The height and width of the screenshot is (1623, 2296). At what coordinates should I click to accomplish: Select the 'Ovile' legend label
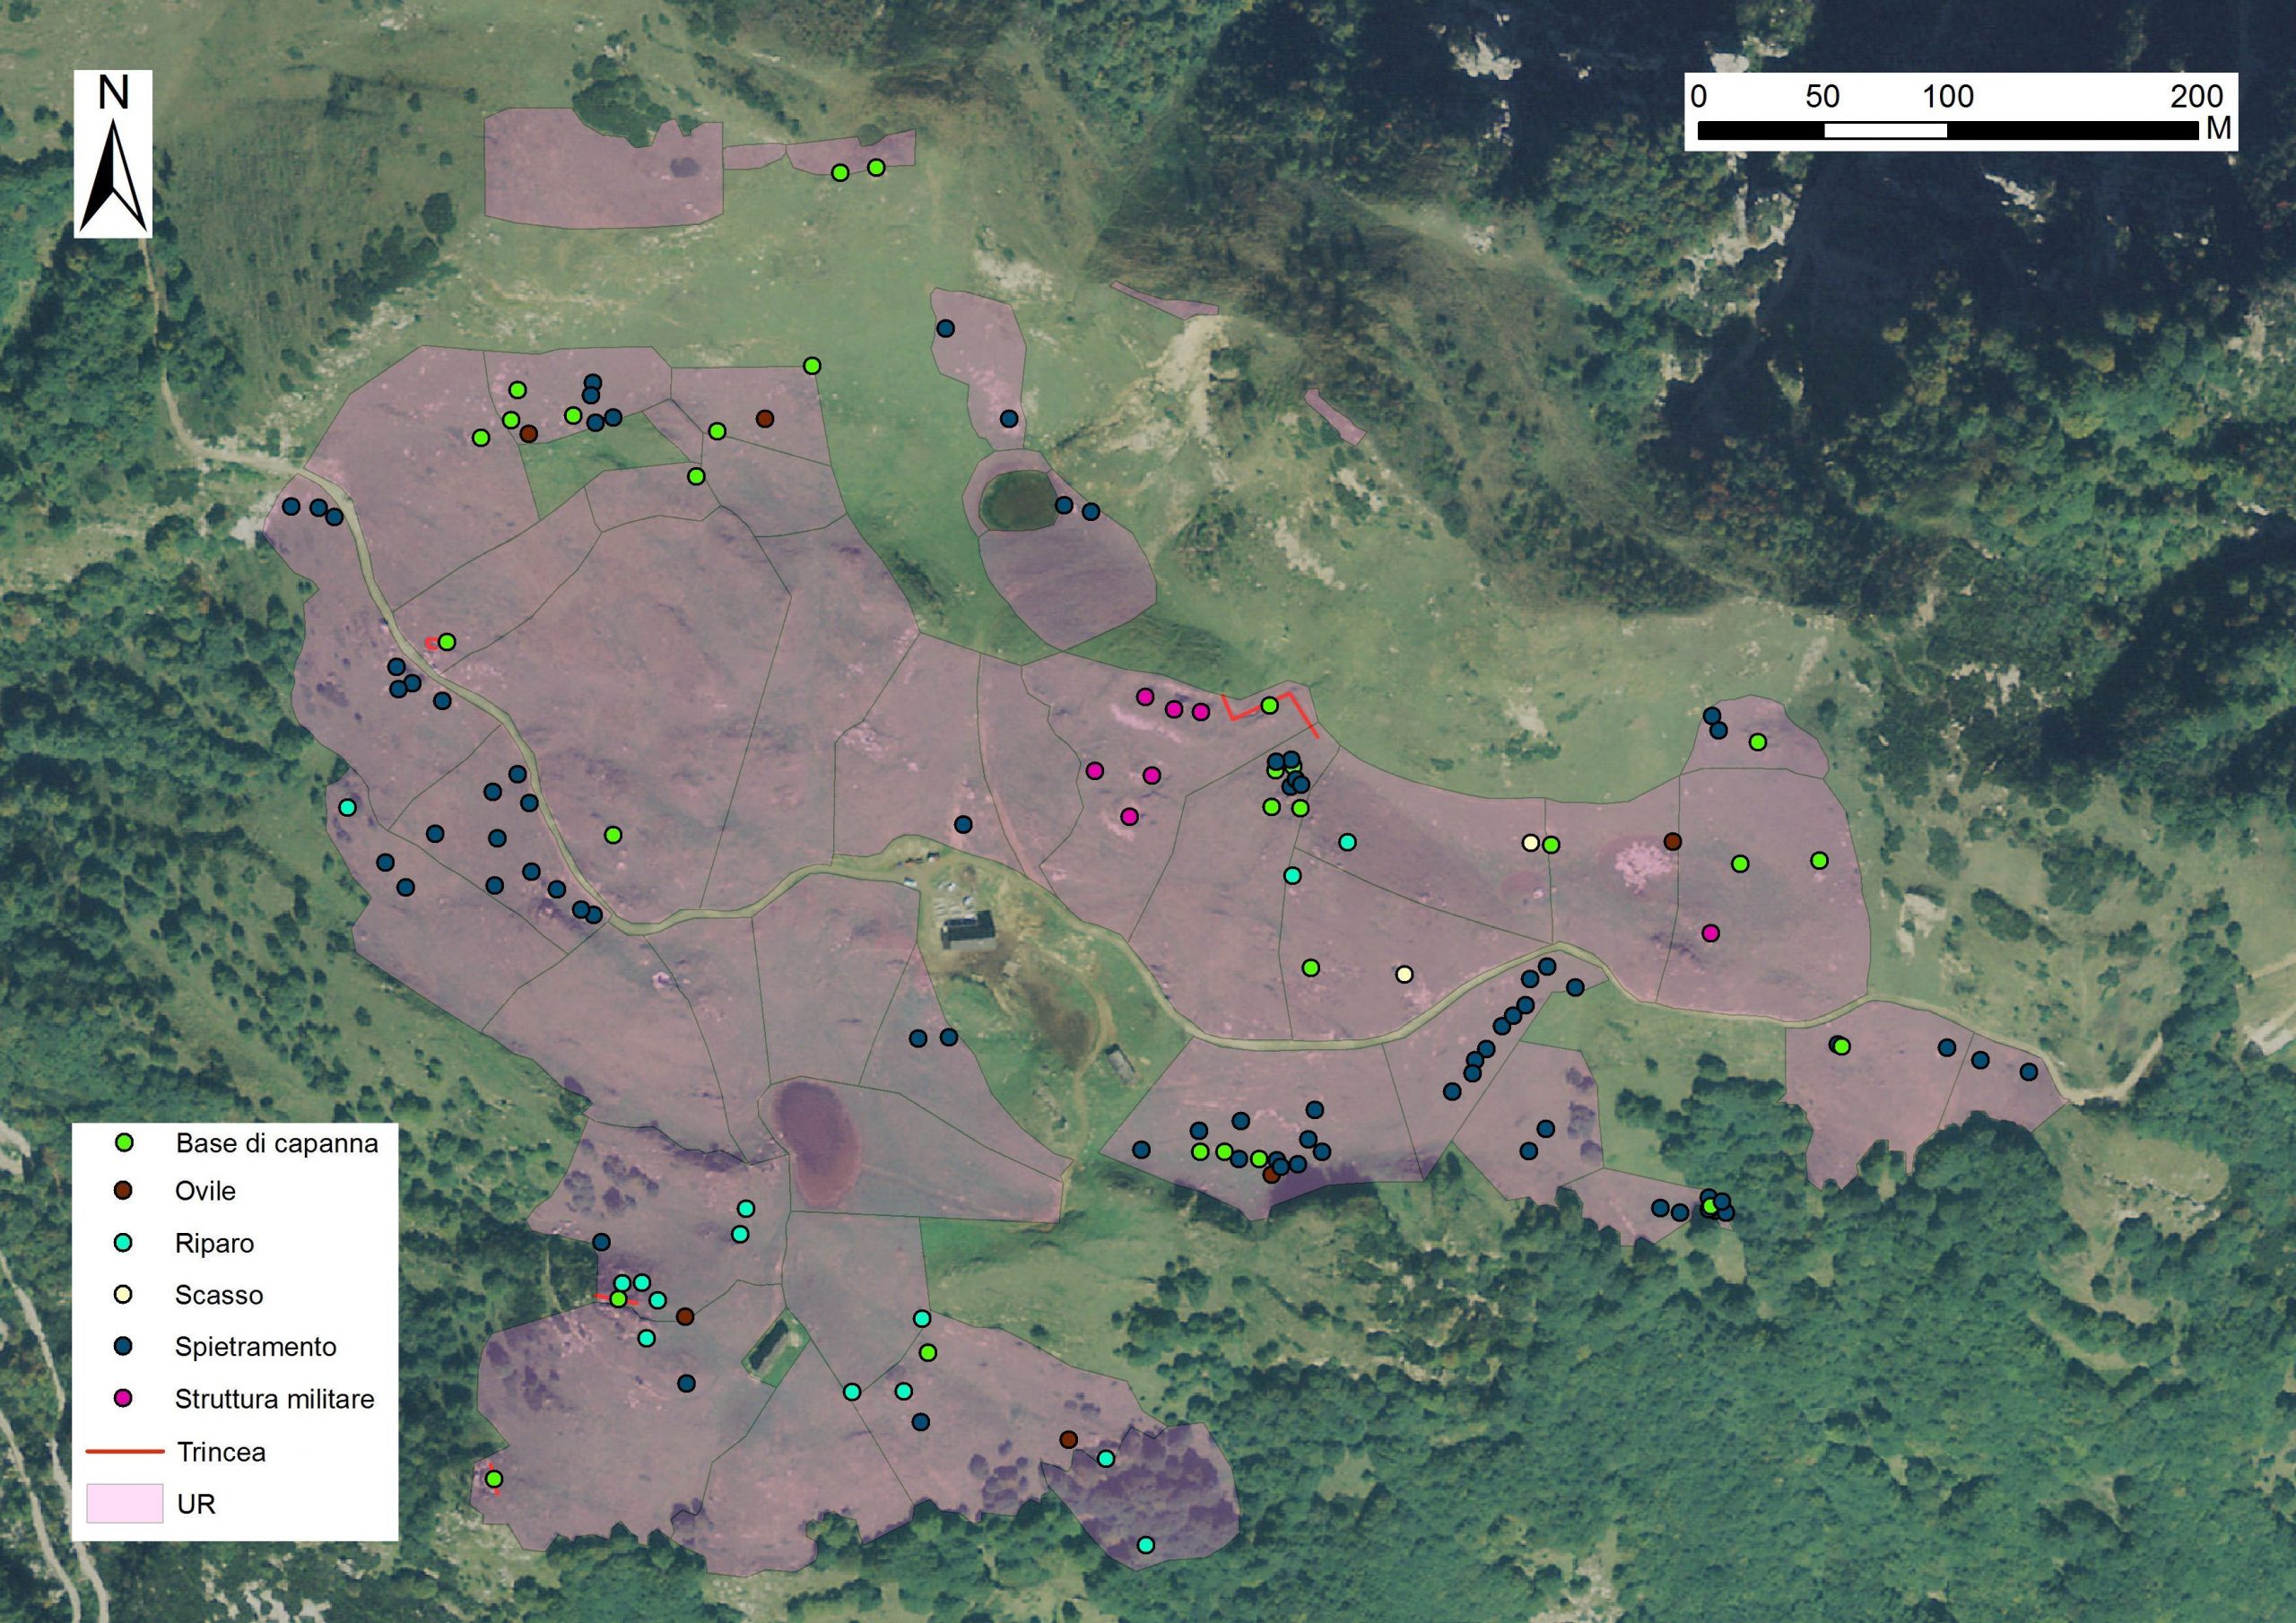coord(205,1191)
